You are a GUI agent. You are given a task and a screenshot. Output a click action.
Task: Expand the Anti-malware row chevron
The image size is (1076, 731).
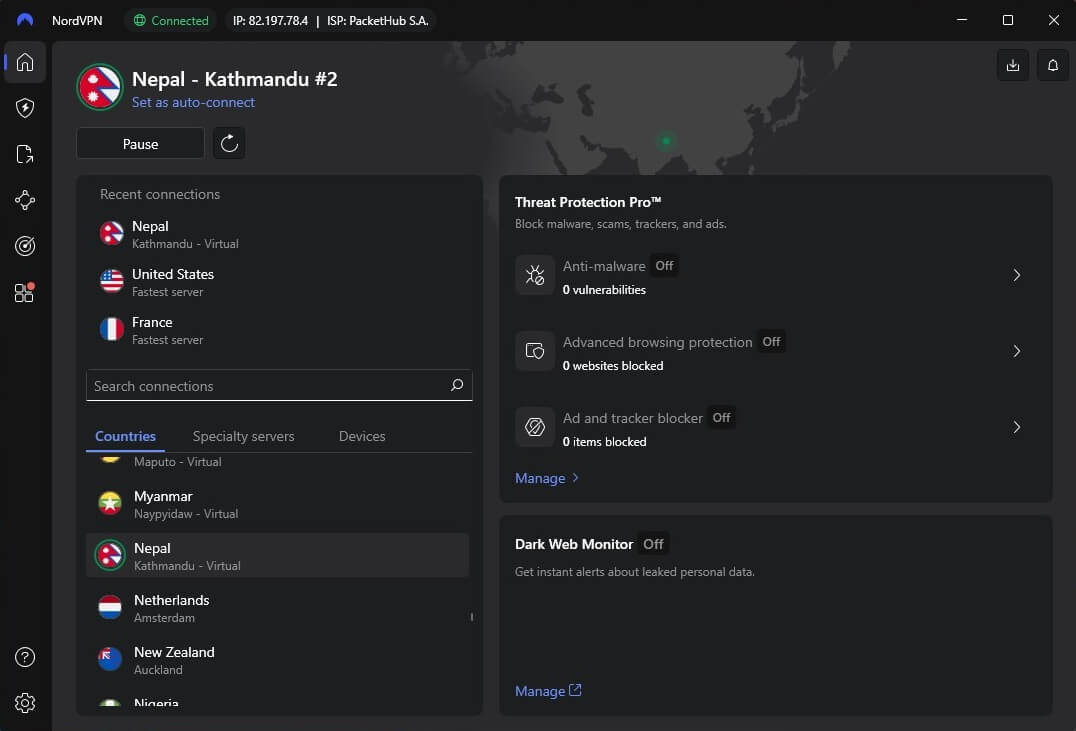(1016, 275)
